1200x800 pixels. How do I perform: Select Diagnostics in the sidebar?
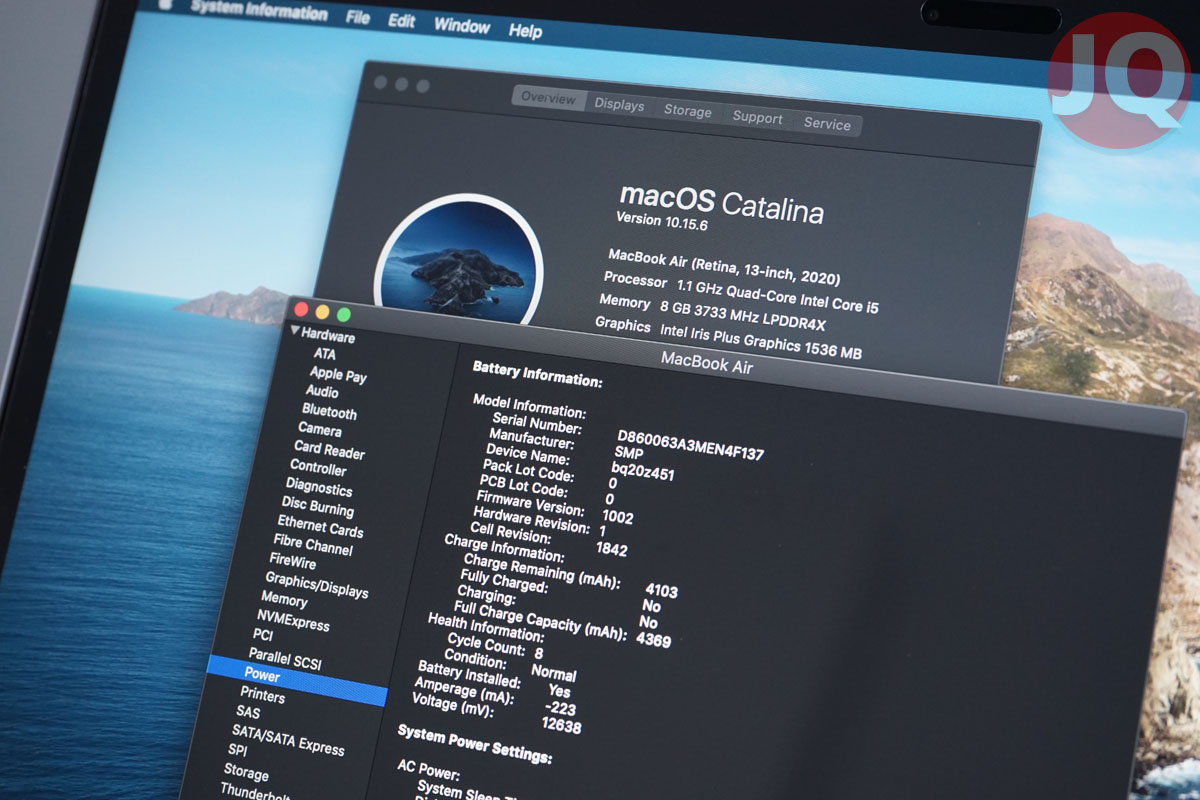(x=318, y=488)
